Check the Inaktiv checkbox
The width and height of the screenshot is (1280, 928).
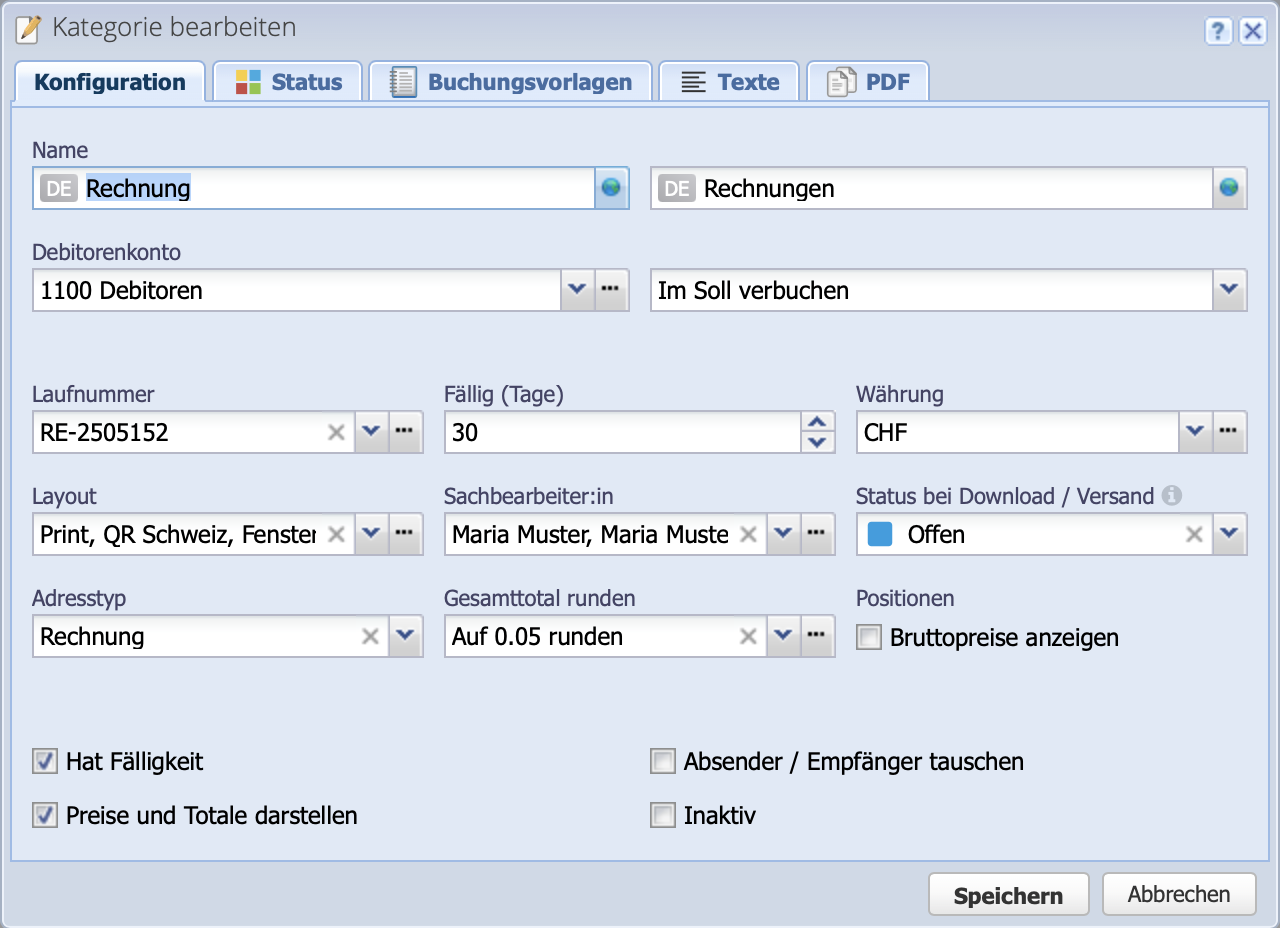662,815
